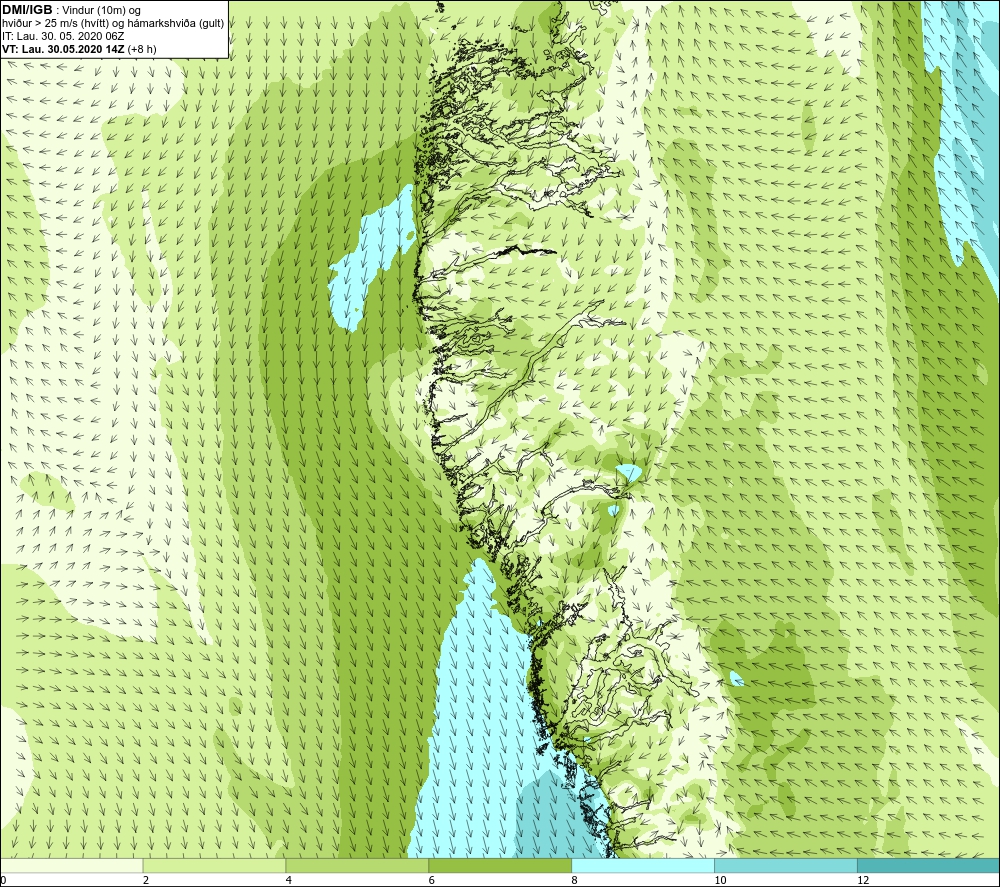Select the 10–12 m/s cyan swatch
Image resolution: width=1000 pixels, height=887 pixels.
(786, 865)
